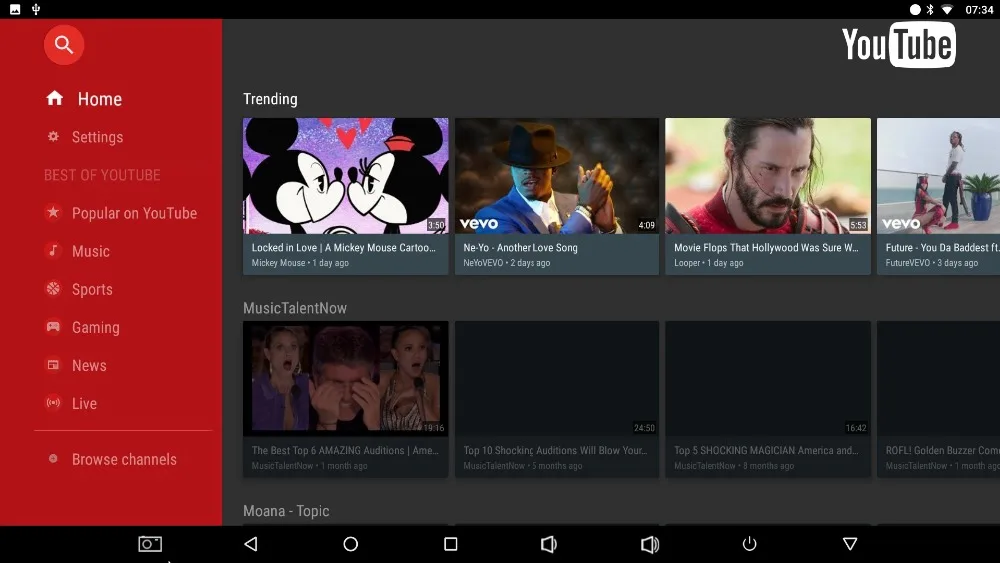Click the Settings gear icon
1000x563 pixels.
tap(54, 136)
